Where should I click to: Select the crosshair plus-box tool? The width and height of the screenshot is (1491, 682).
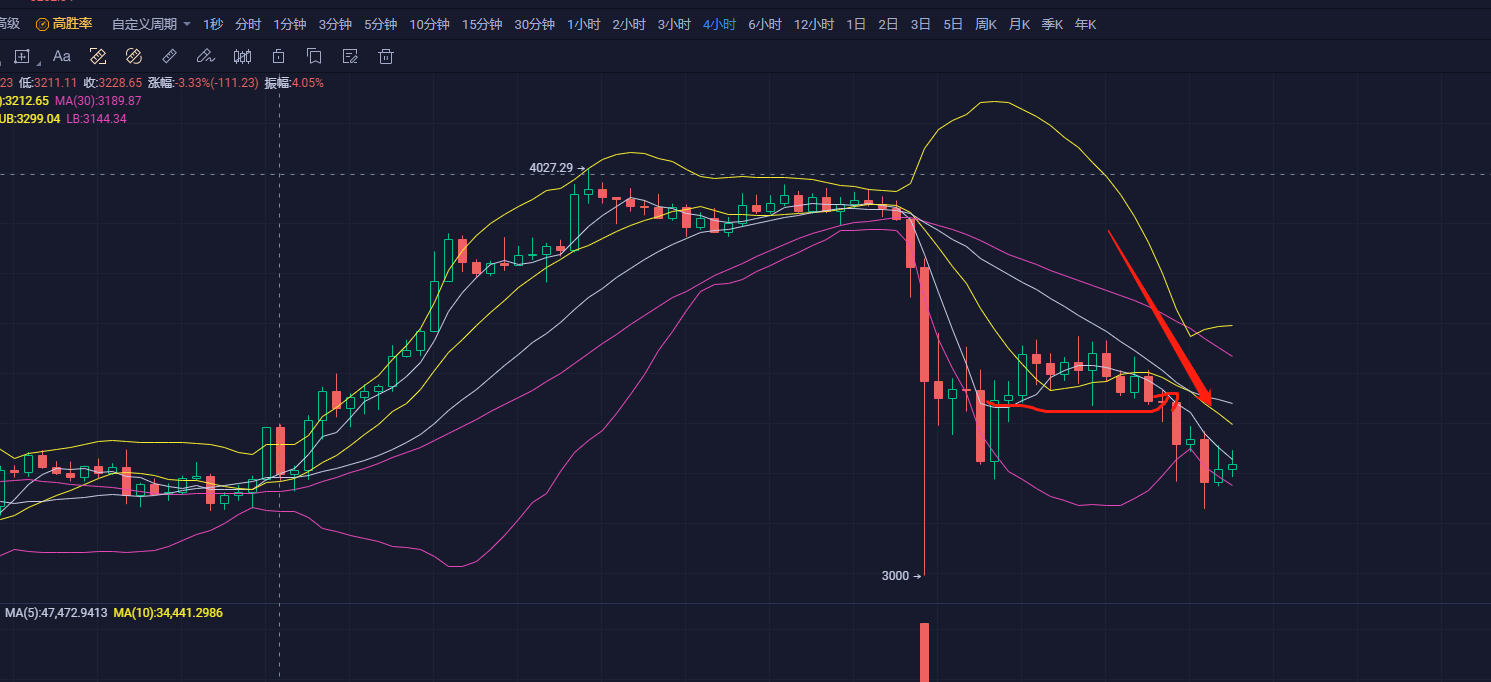tap(23, 56)
